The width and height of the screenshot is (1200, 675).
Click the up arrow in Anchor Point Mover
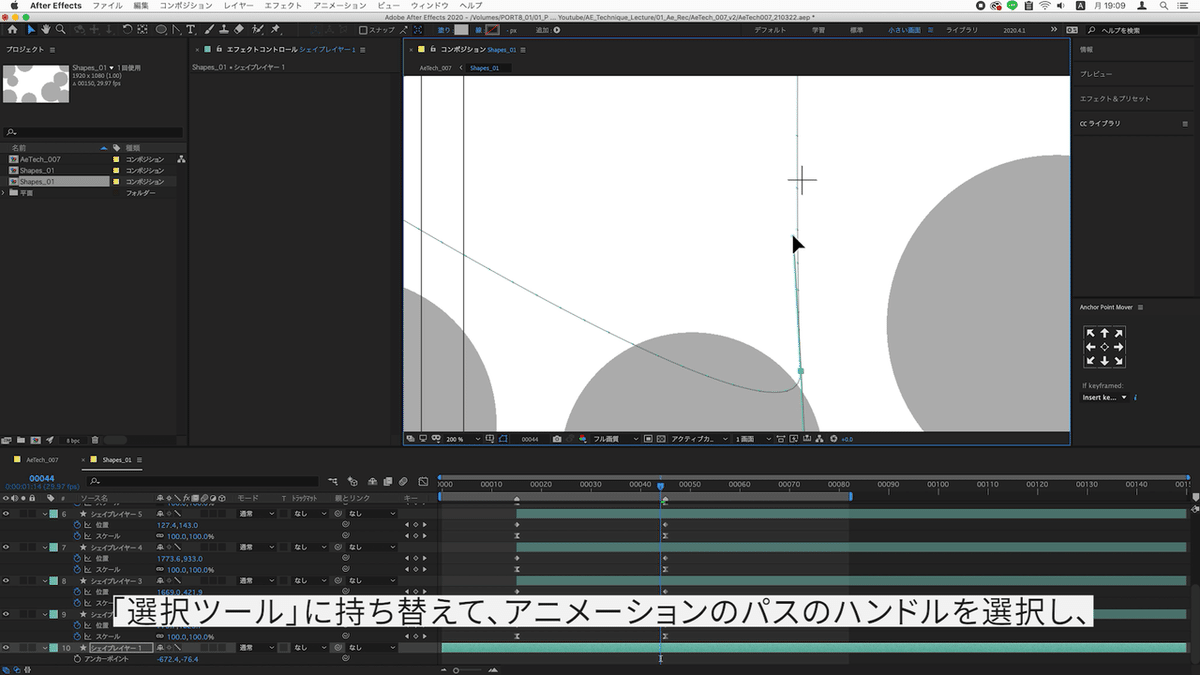click(1104, 333)
